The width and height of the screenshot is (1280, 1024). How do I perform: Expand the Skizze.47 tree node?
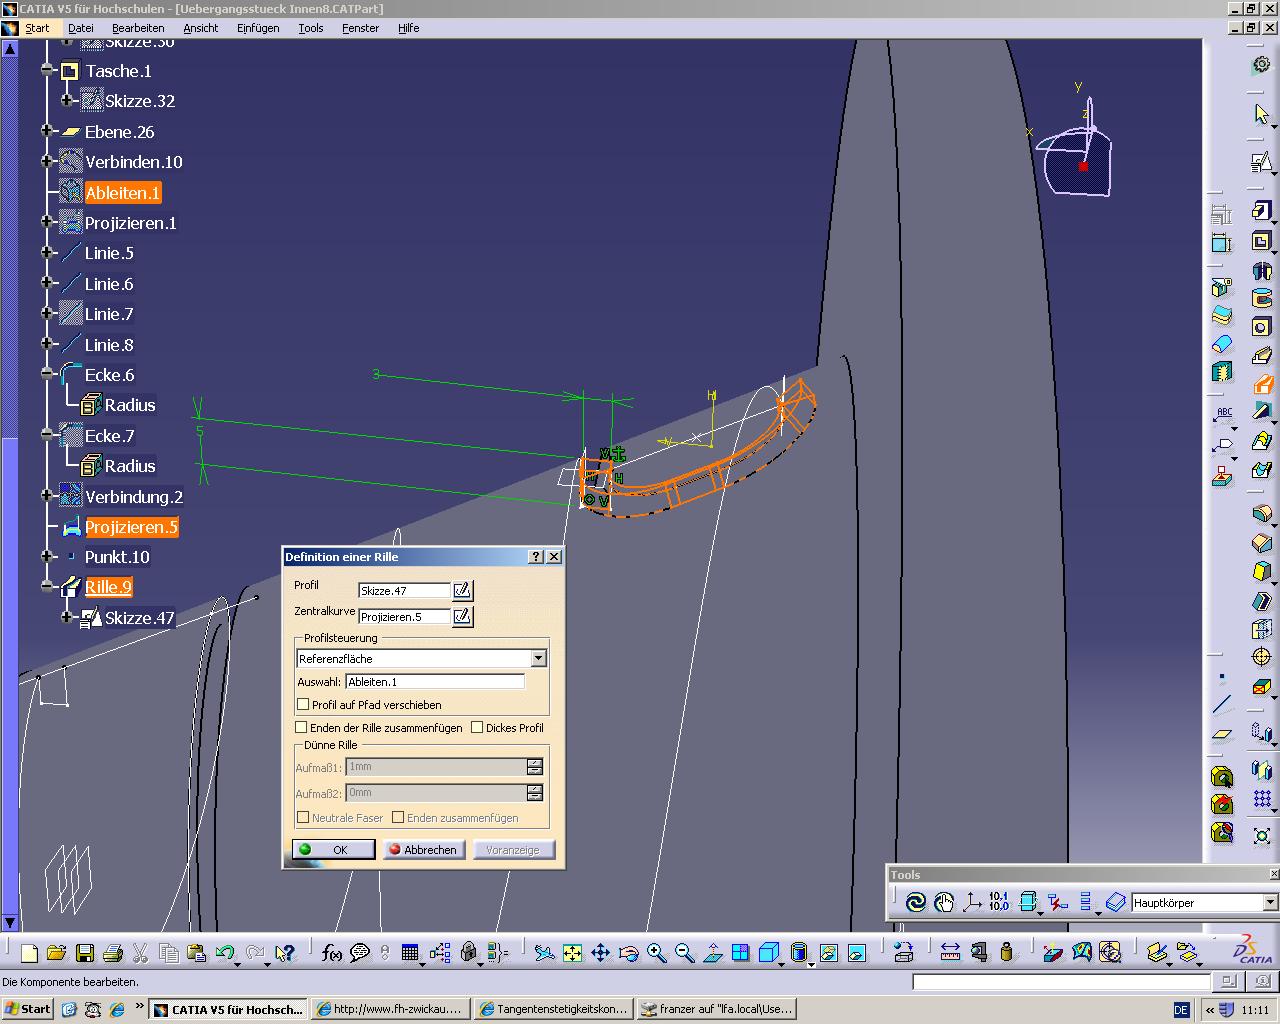[x=66, y=617]
